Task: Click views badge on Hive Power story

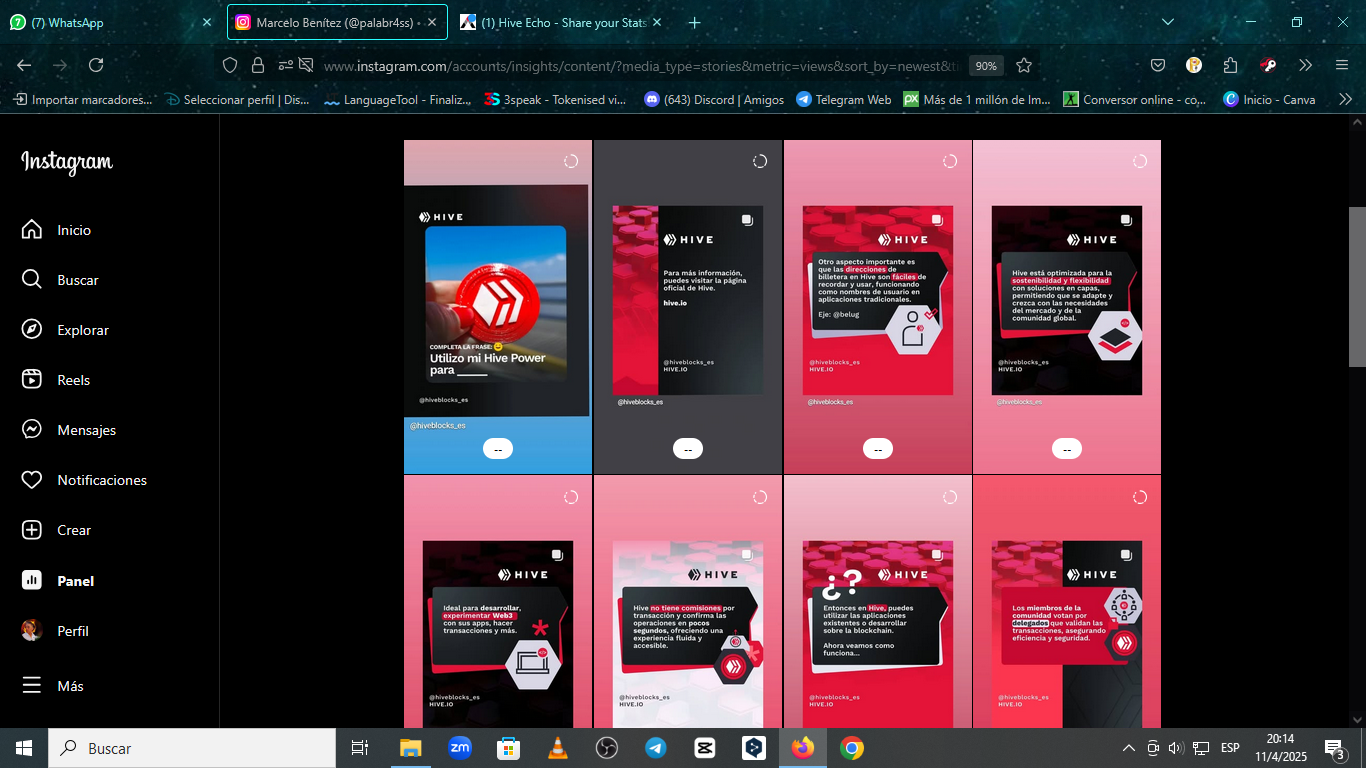Action: coord(498,449)
